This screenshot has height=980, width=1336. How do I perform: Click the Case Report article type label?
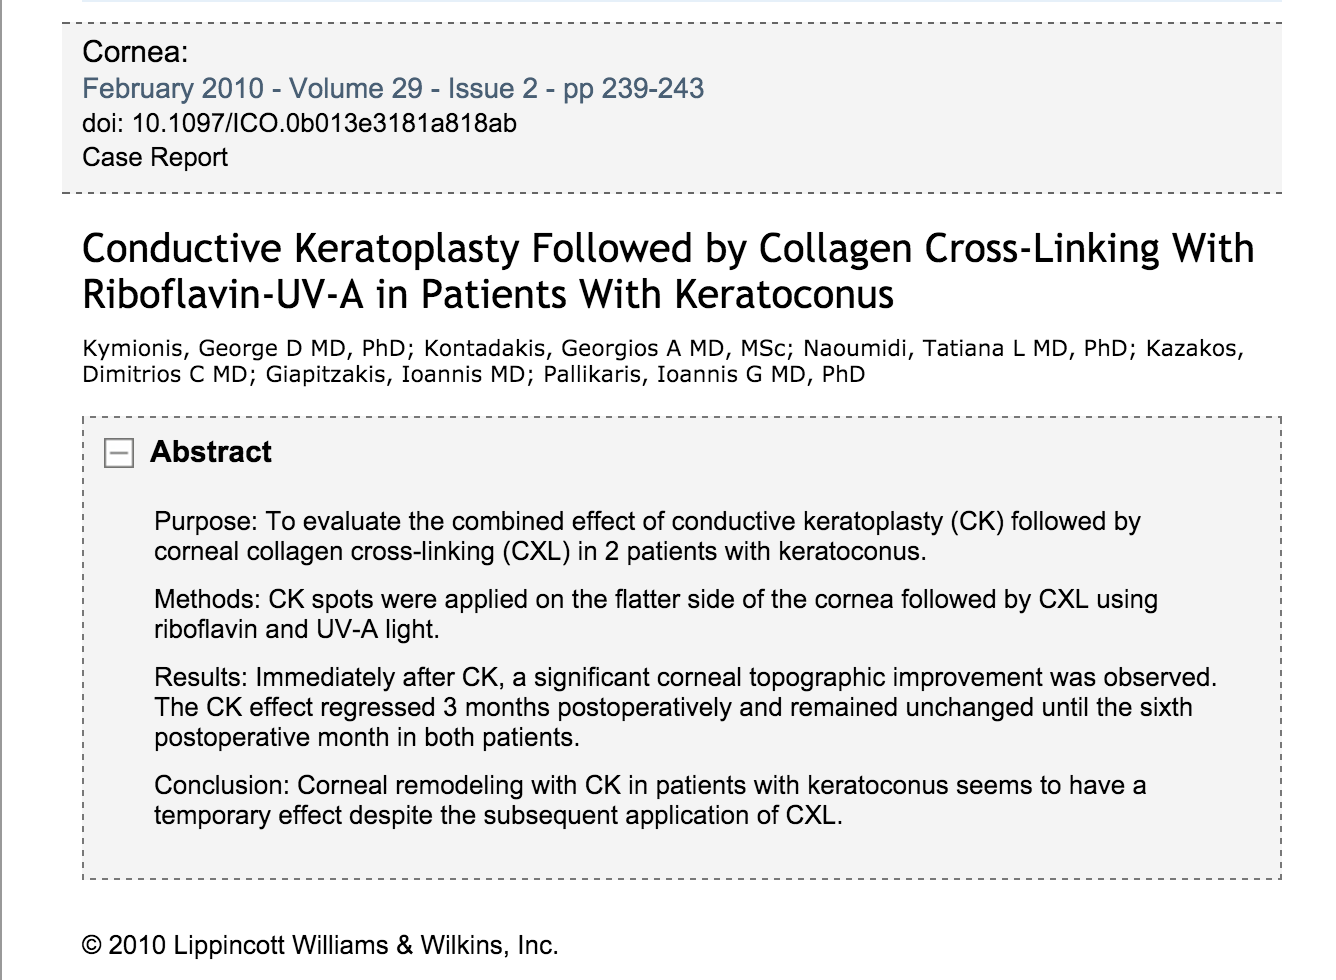(x=155, y=157)
